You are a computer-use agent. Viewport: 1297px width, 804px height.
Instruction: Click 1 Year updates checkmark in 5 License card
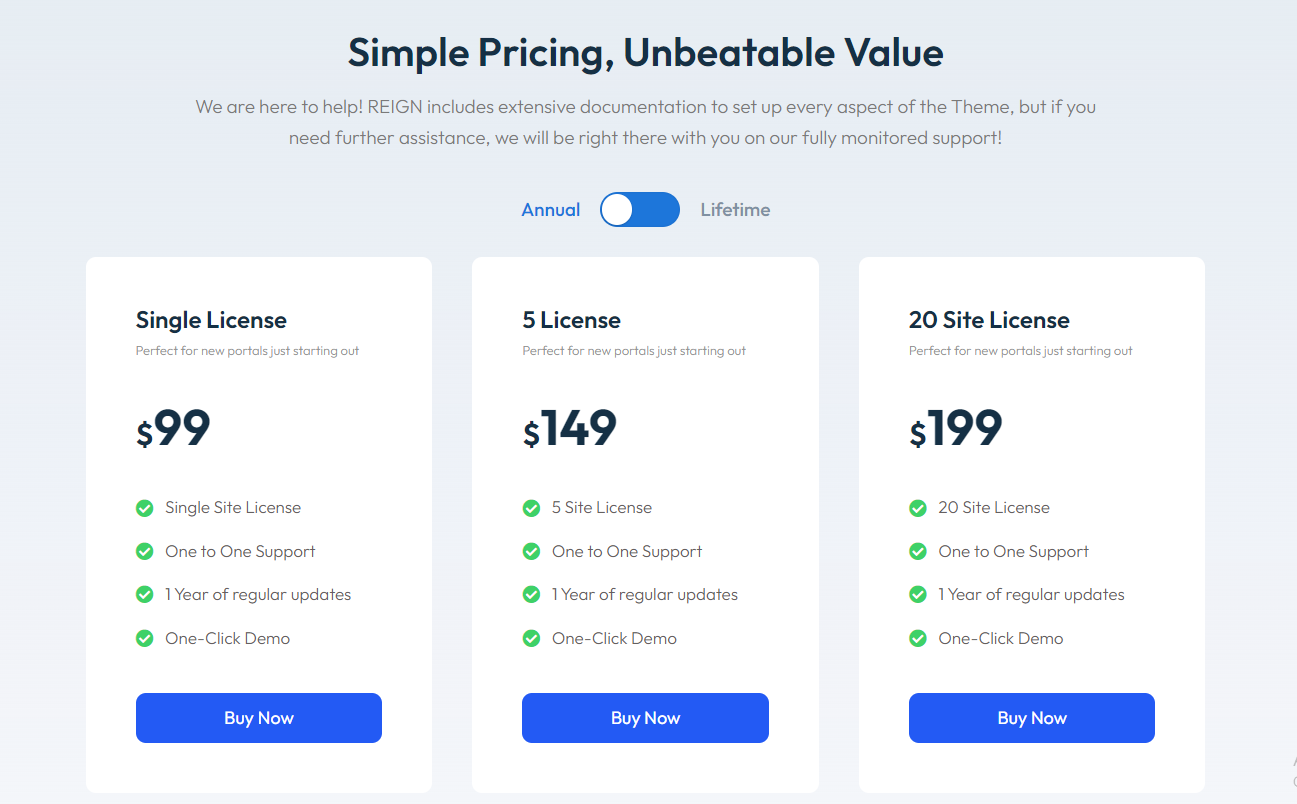click(x=532, y=594)
